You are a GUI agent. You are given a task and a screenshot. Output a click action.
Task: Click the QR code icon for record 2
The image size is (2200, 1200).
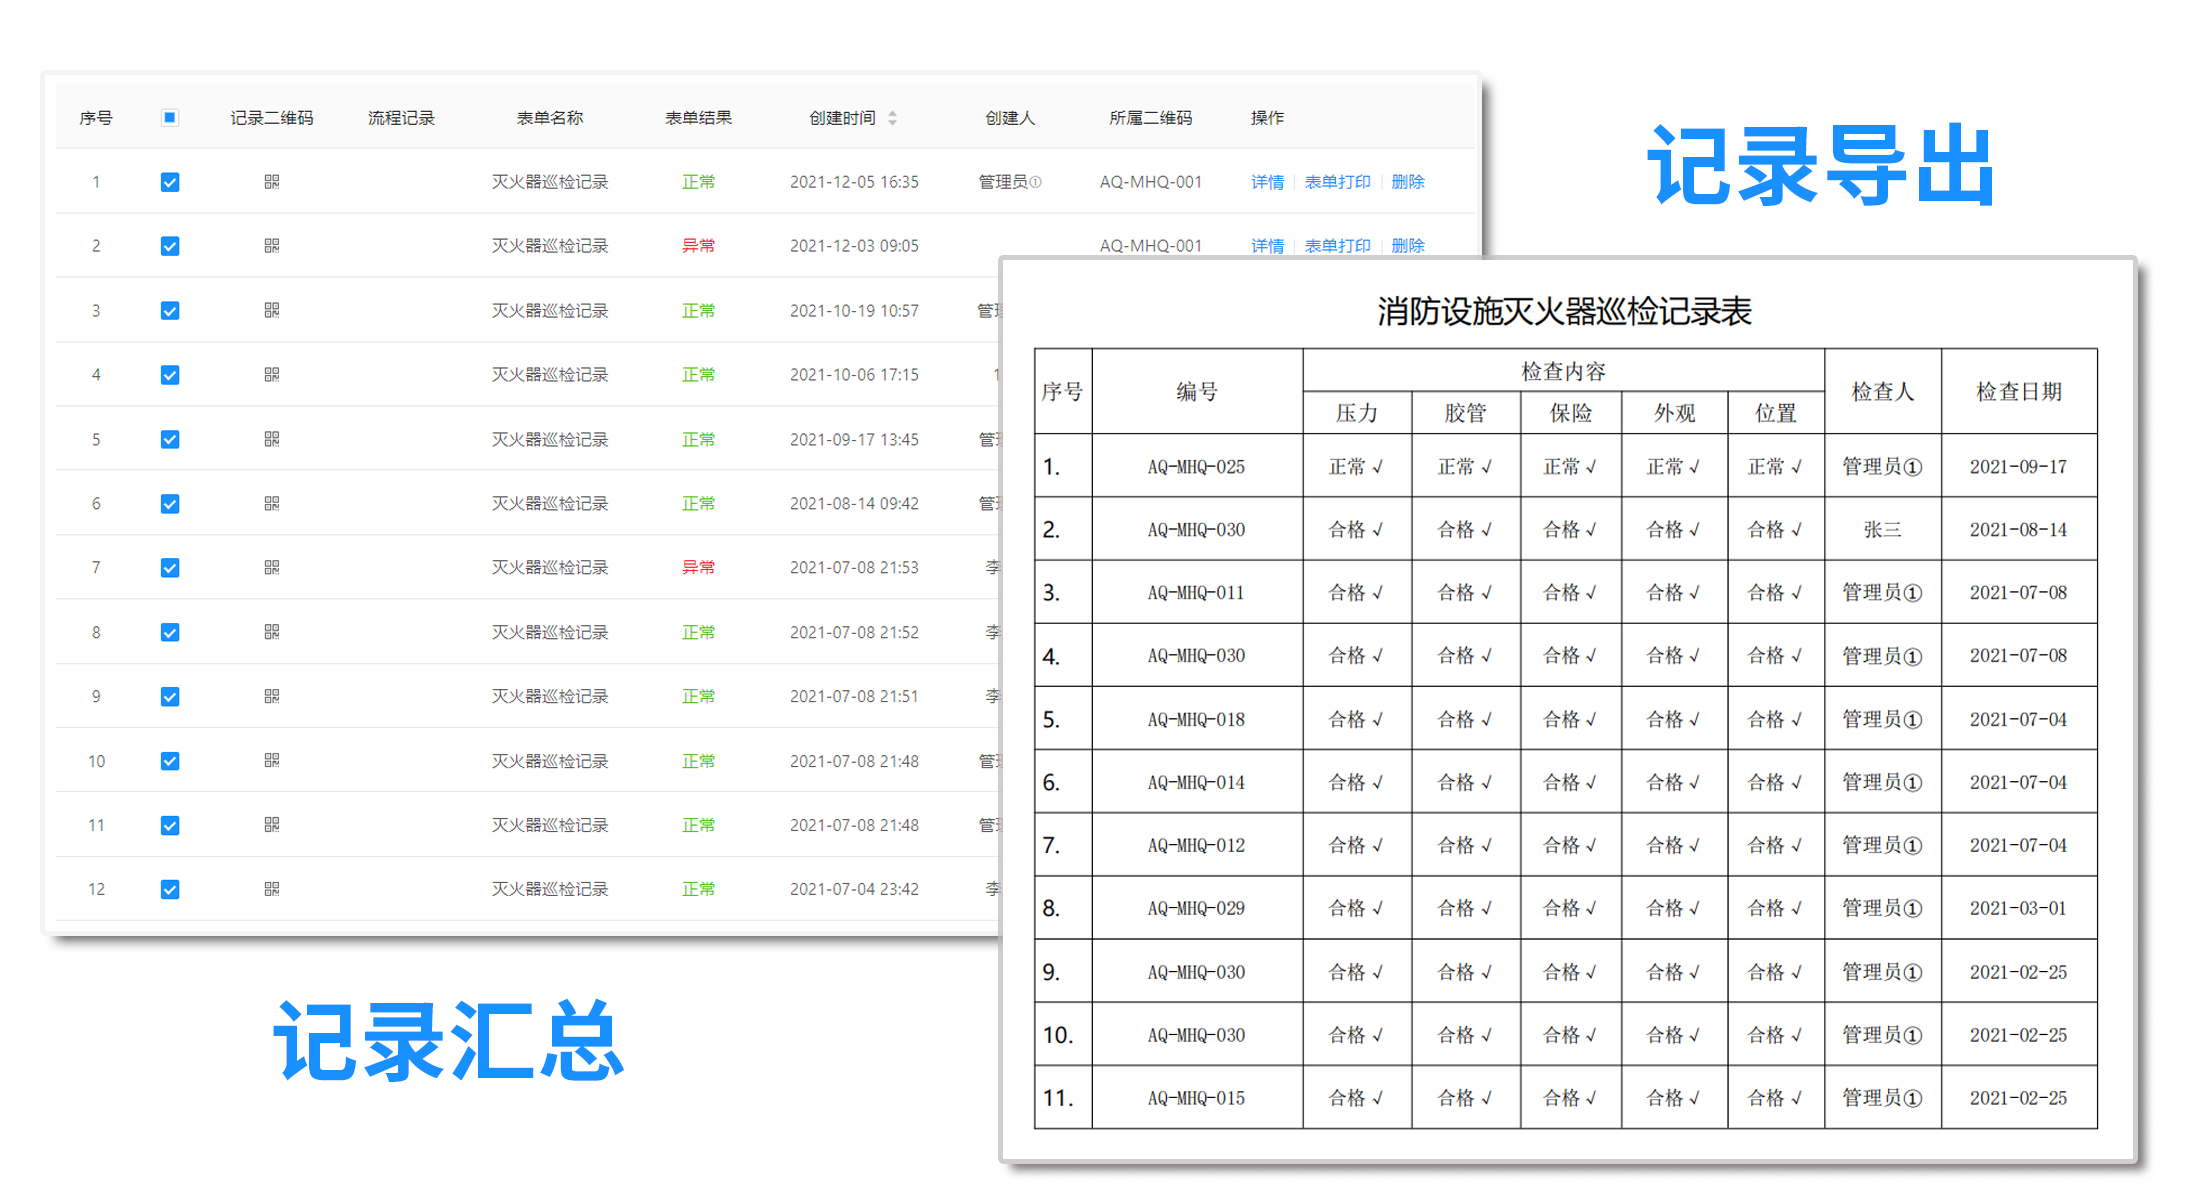(x=271, y=246)
